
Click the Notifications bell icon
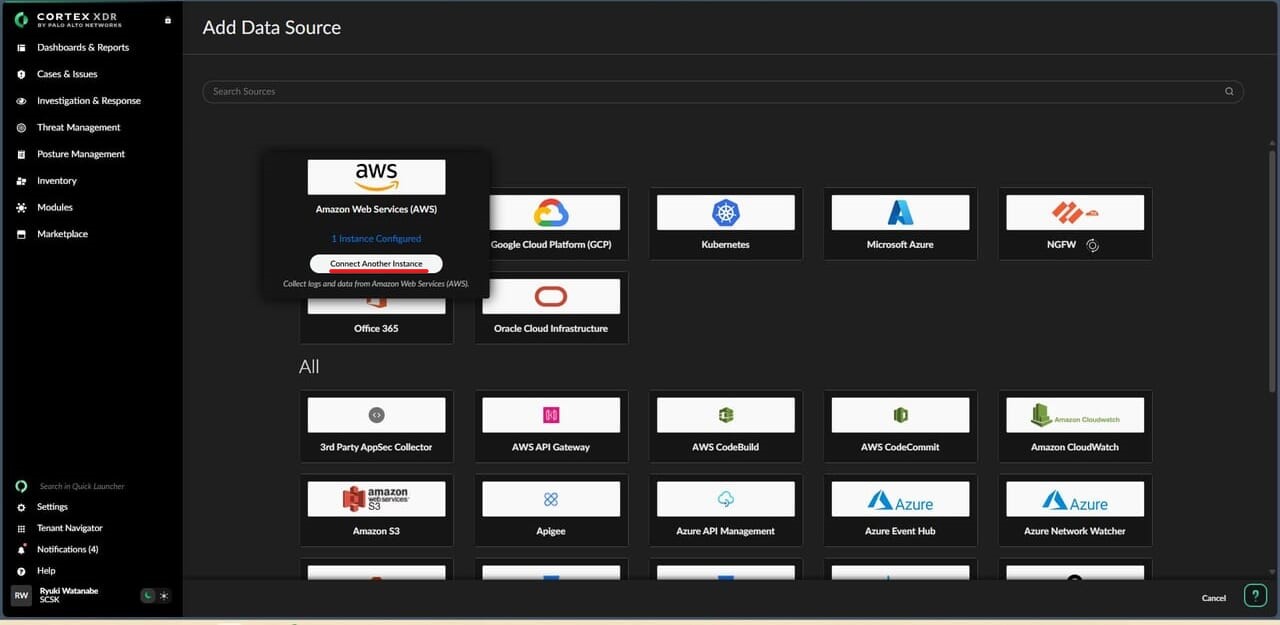pos(22,549)
